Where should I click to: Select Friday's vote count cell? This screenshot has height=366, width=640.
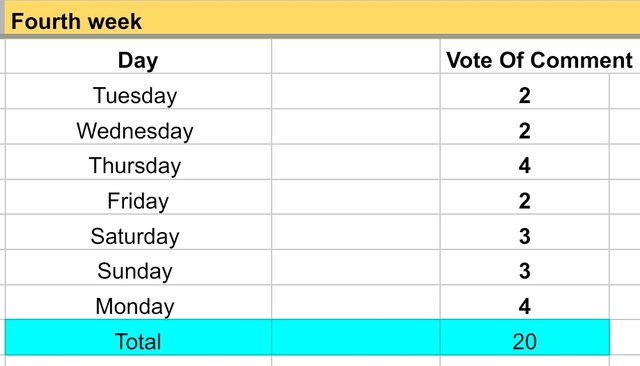click(525, 197)
